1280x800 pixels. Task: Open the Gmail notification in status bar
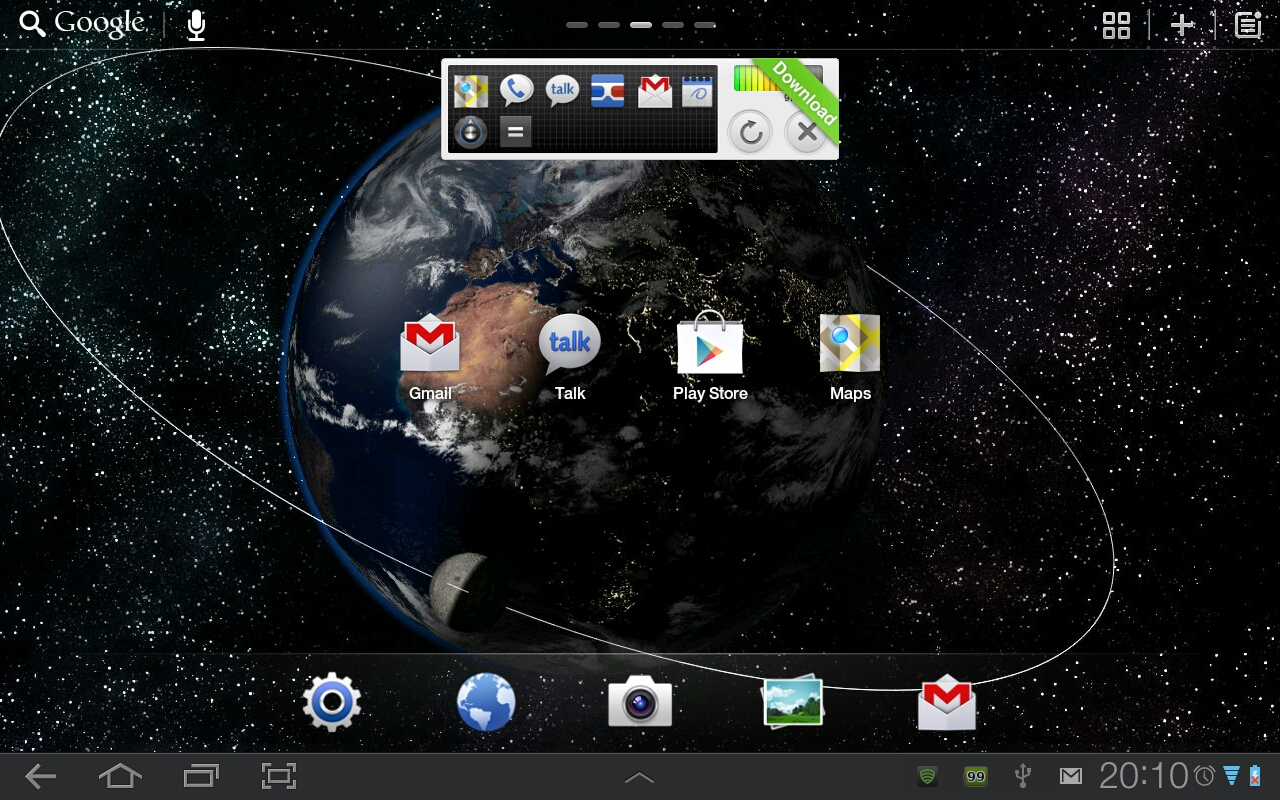(1071, 776)
